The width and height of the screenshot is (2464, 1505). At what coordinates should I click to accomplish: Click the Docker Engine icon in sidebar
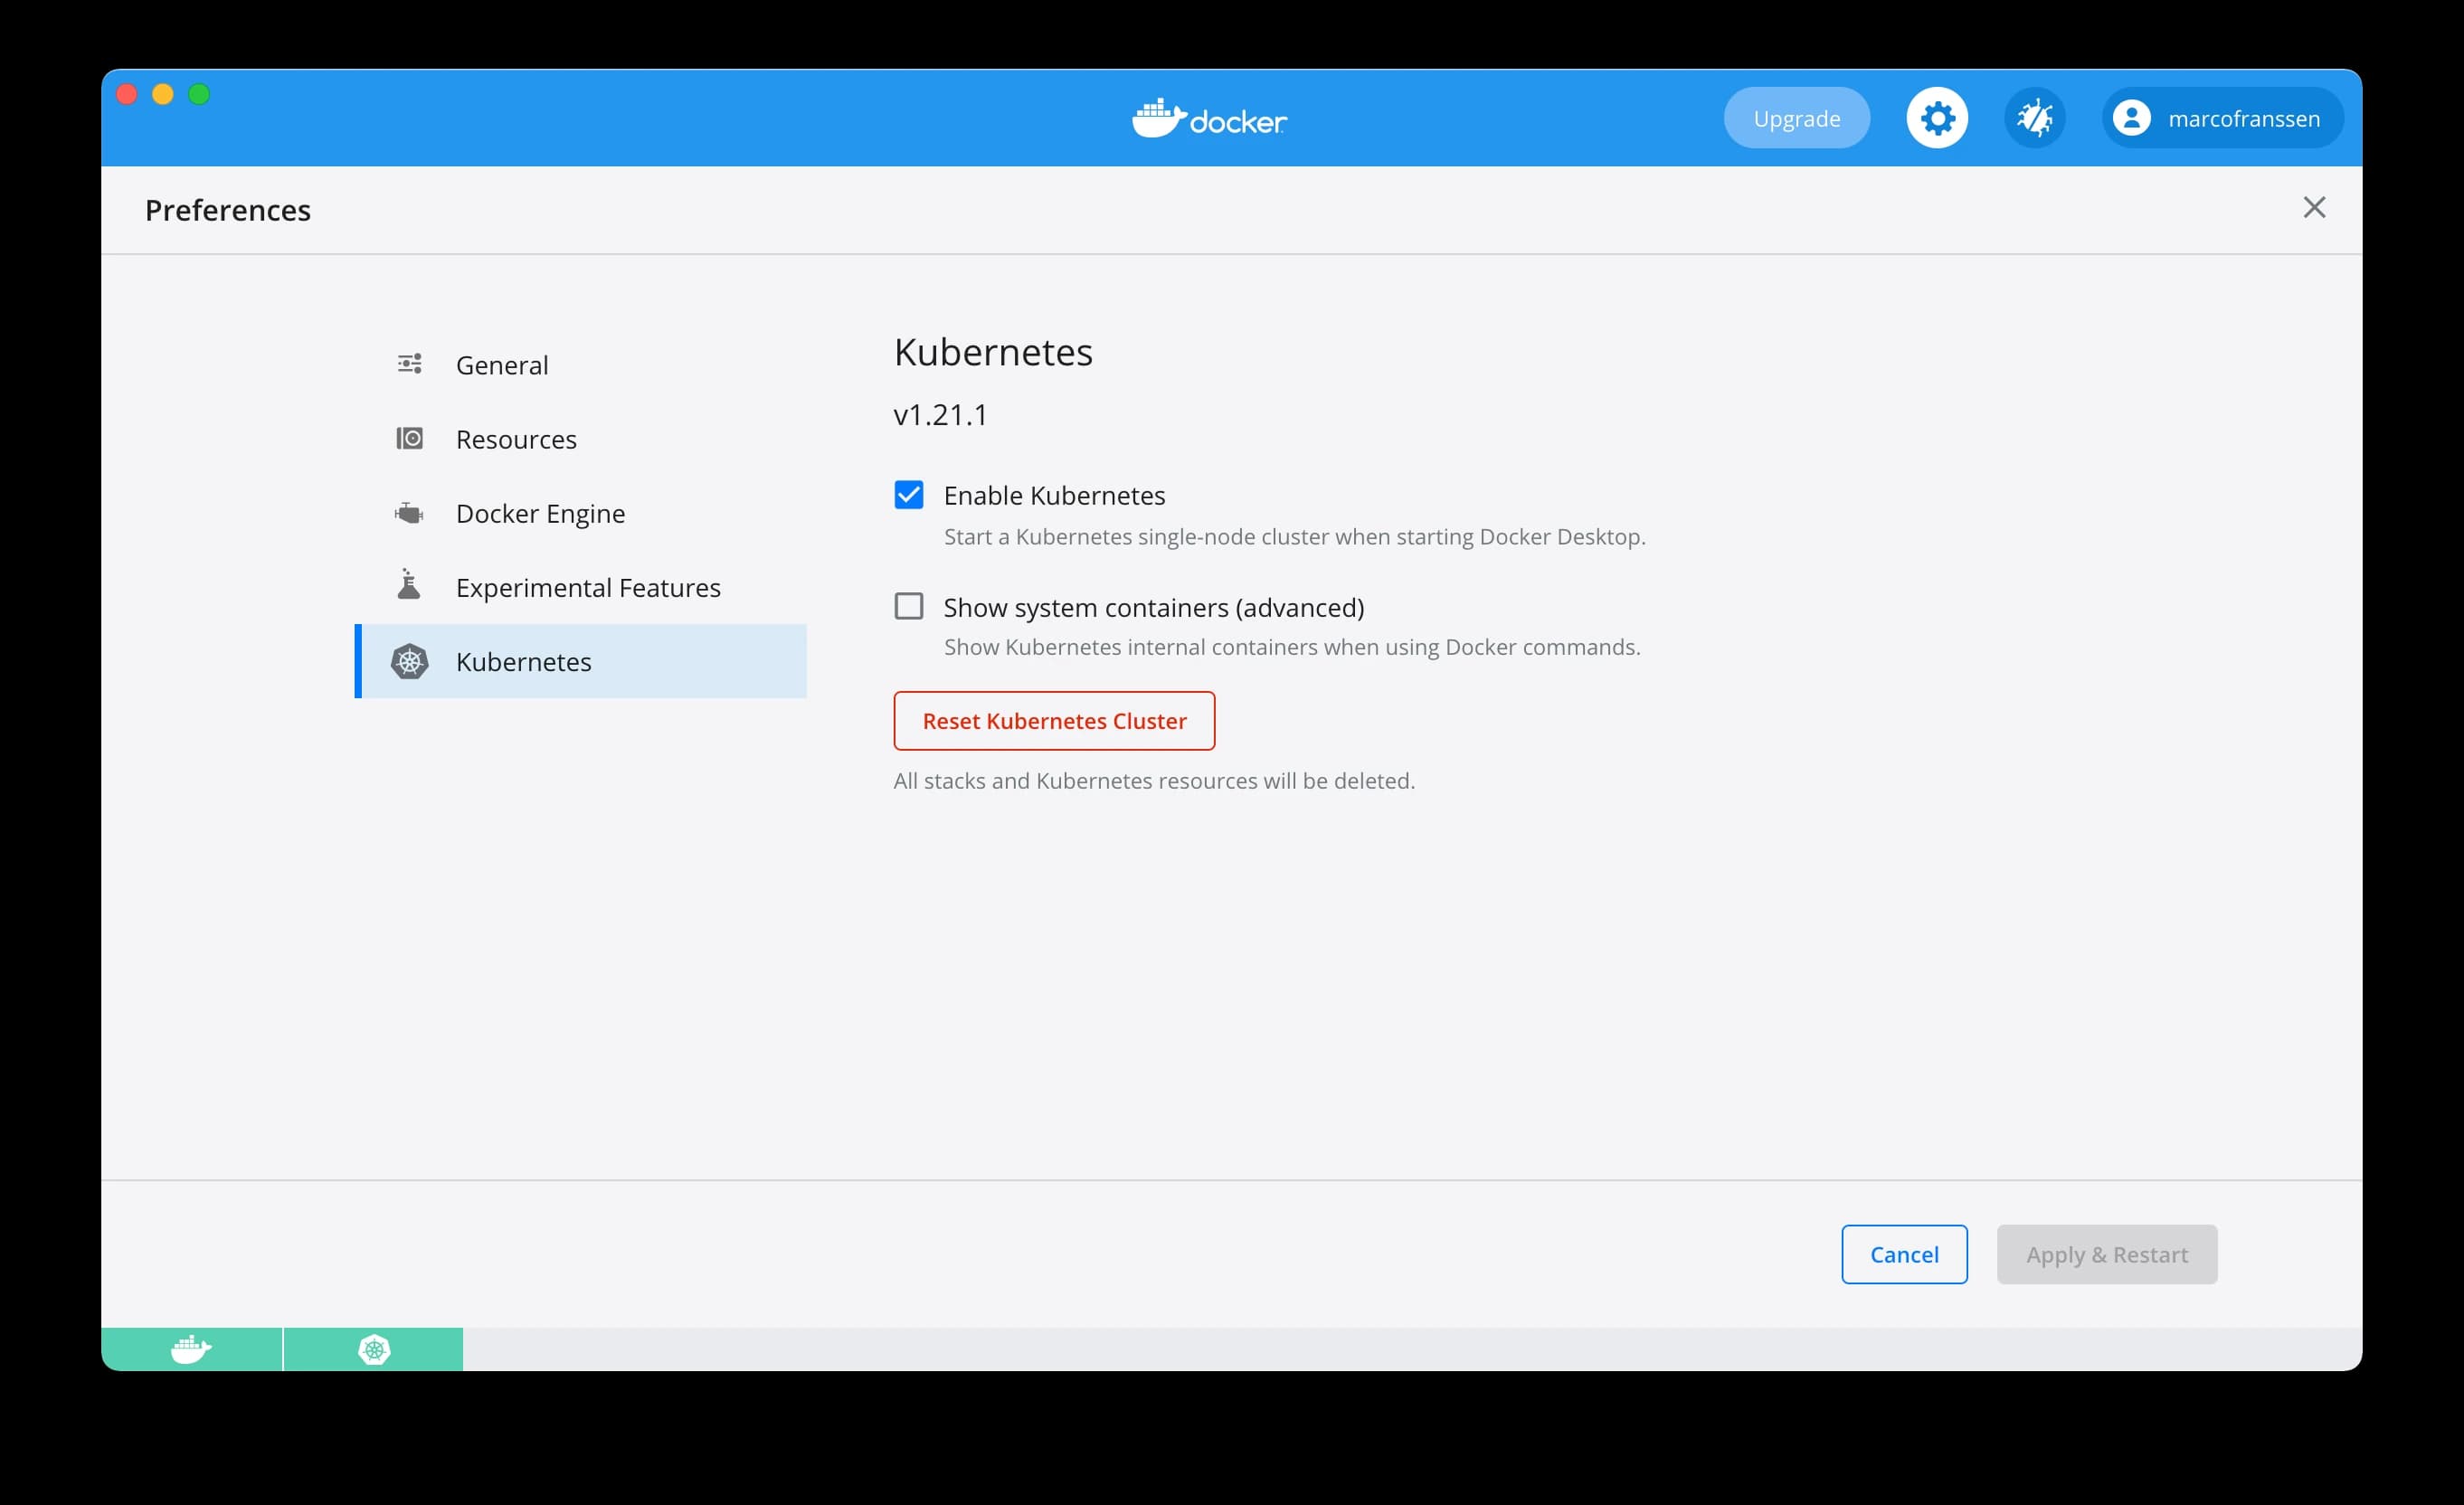[409, 513]
